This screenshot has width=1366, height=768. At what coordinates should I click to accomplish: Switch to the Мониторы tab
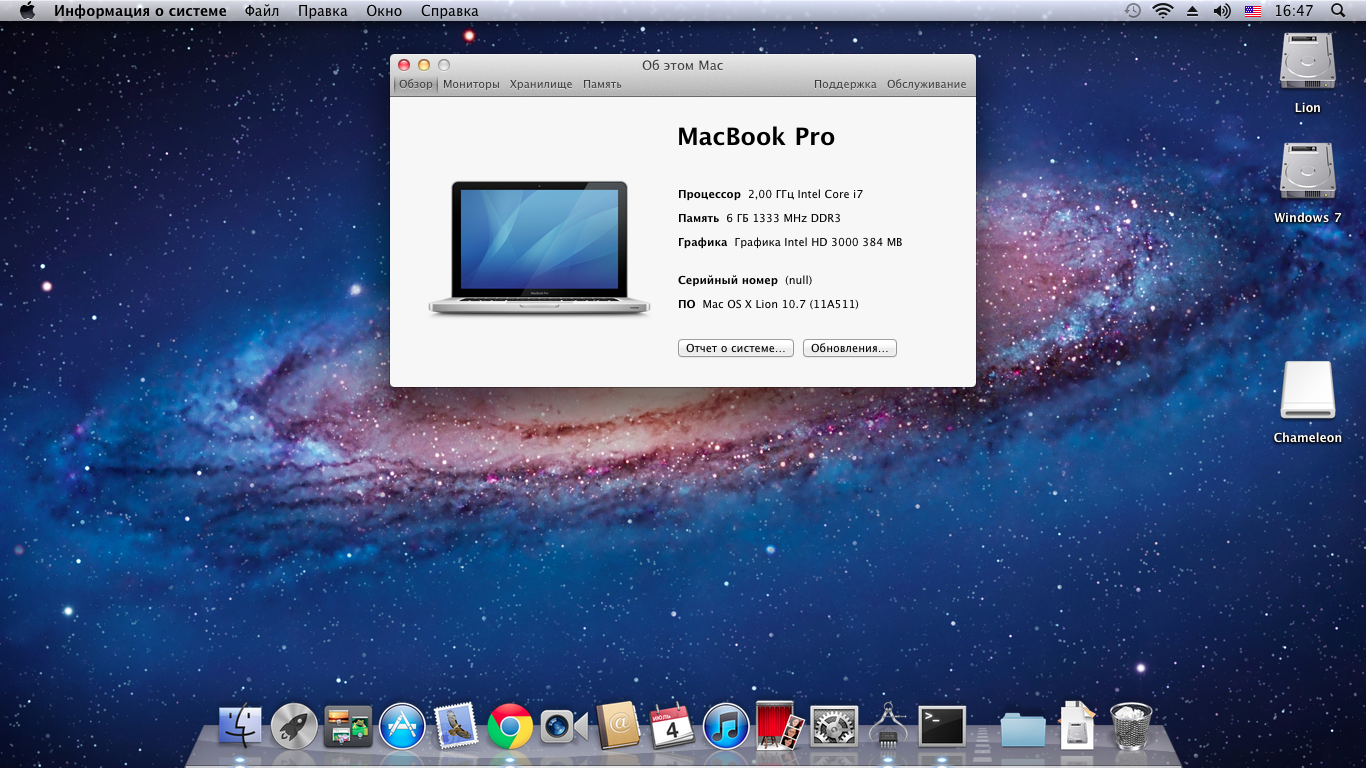click(471, 84)
